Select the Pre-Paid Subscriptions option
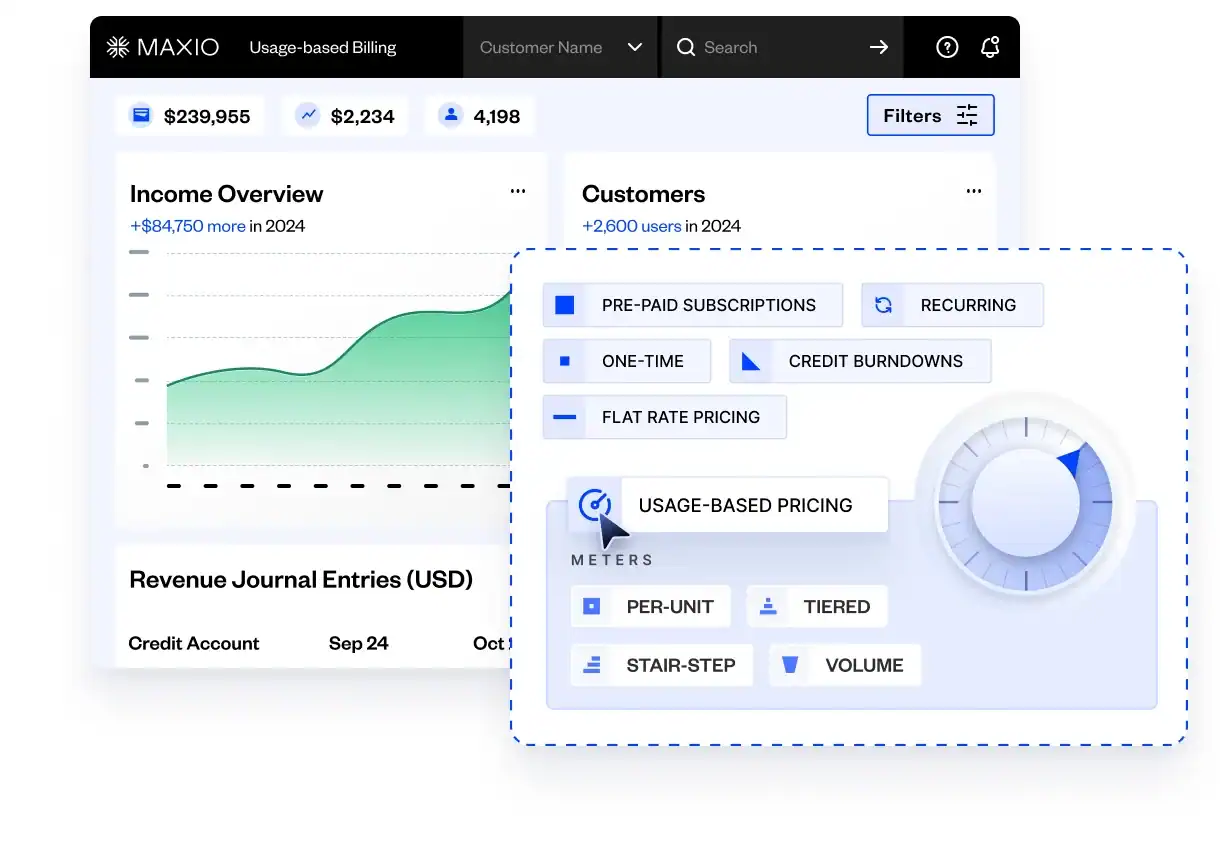The image size is (1220, 856). click(692, 305)
